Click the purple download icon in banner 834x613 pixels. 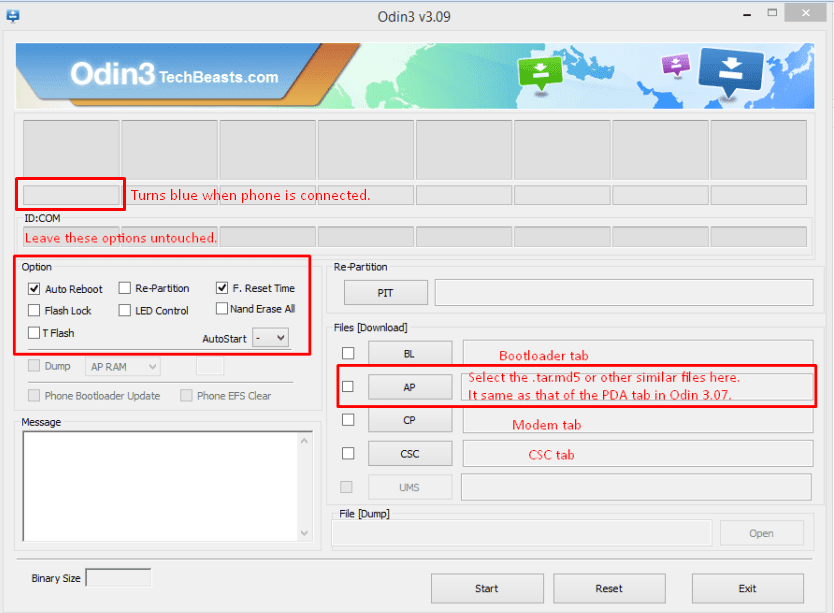pos(675,65)
